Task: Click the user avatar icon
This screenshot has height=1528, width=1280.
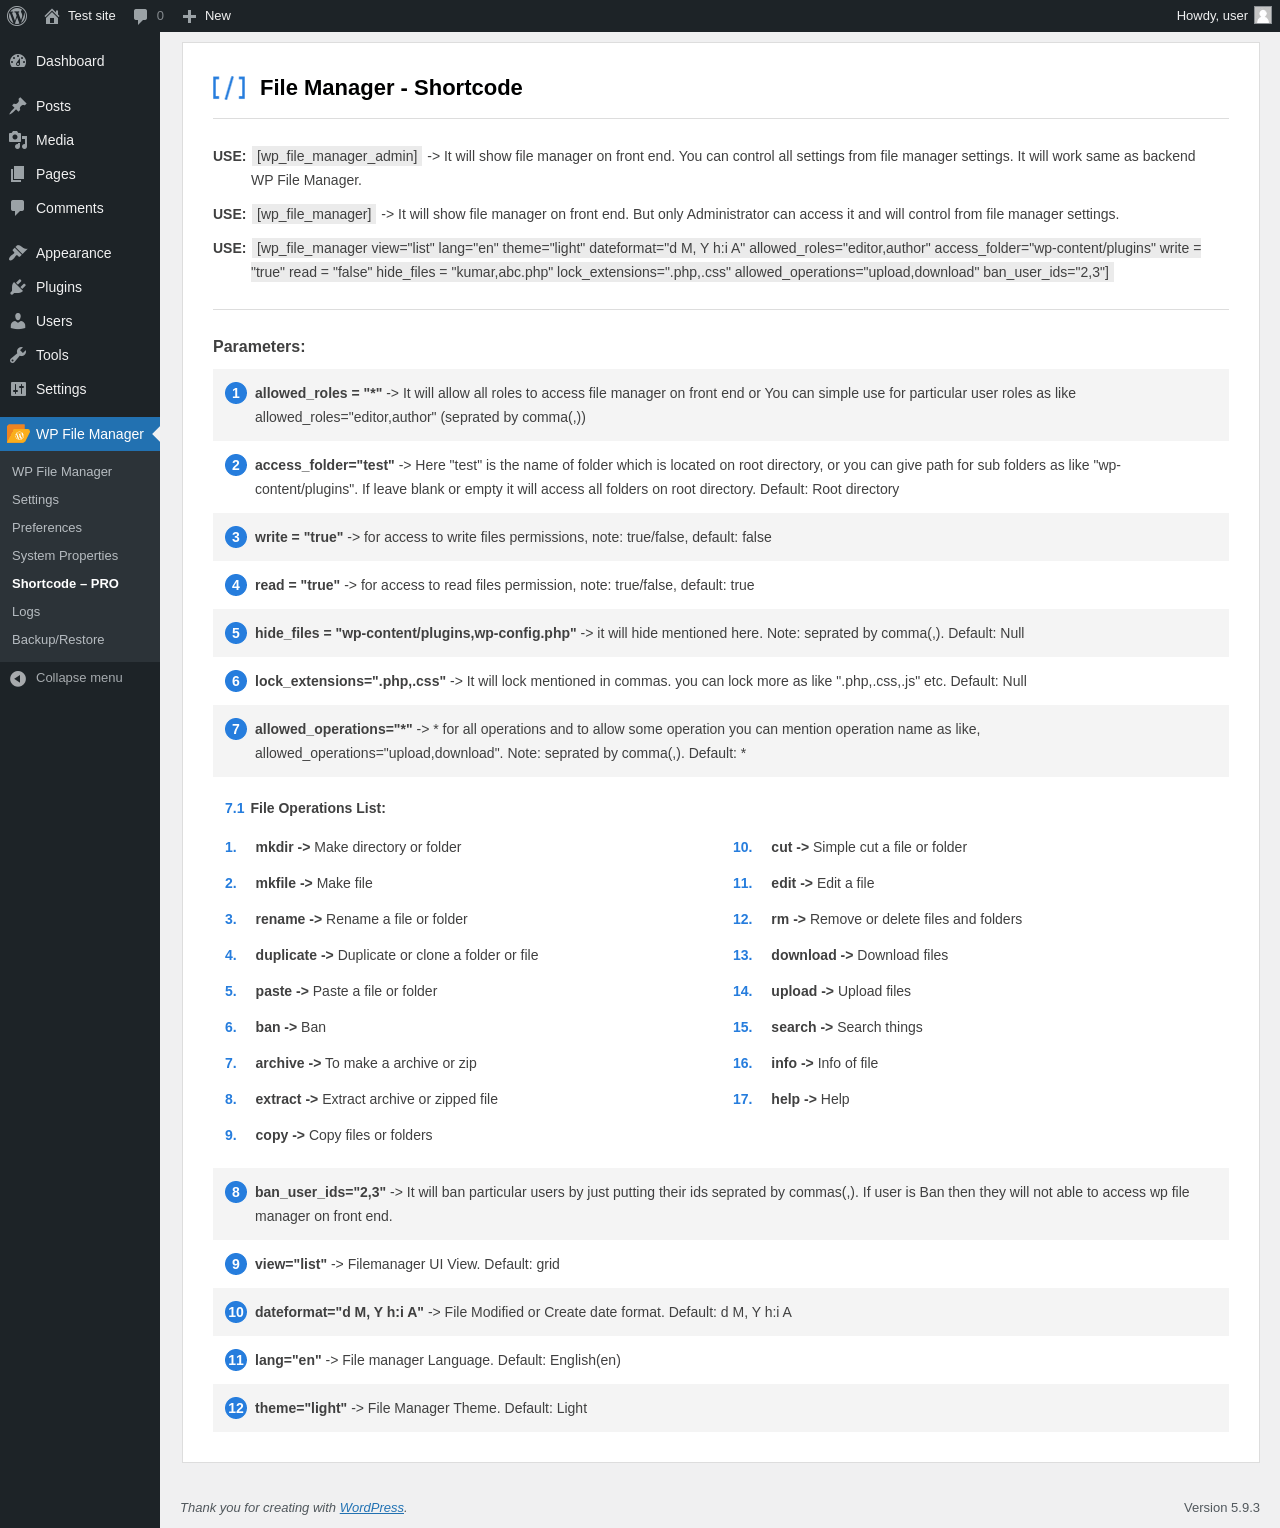Action: (x=1263, y=15)
